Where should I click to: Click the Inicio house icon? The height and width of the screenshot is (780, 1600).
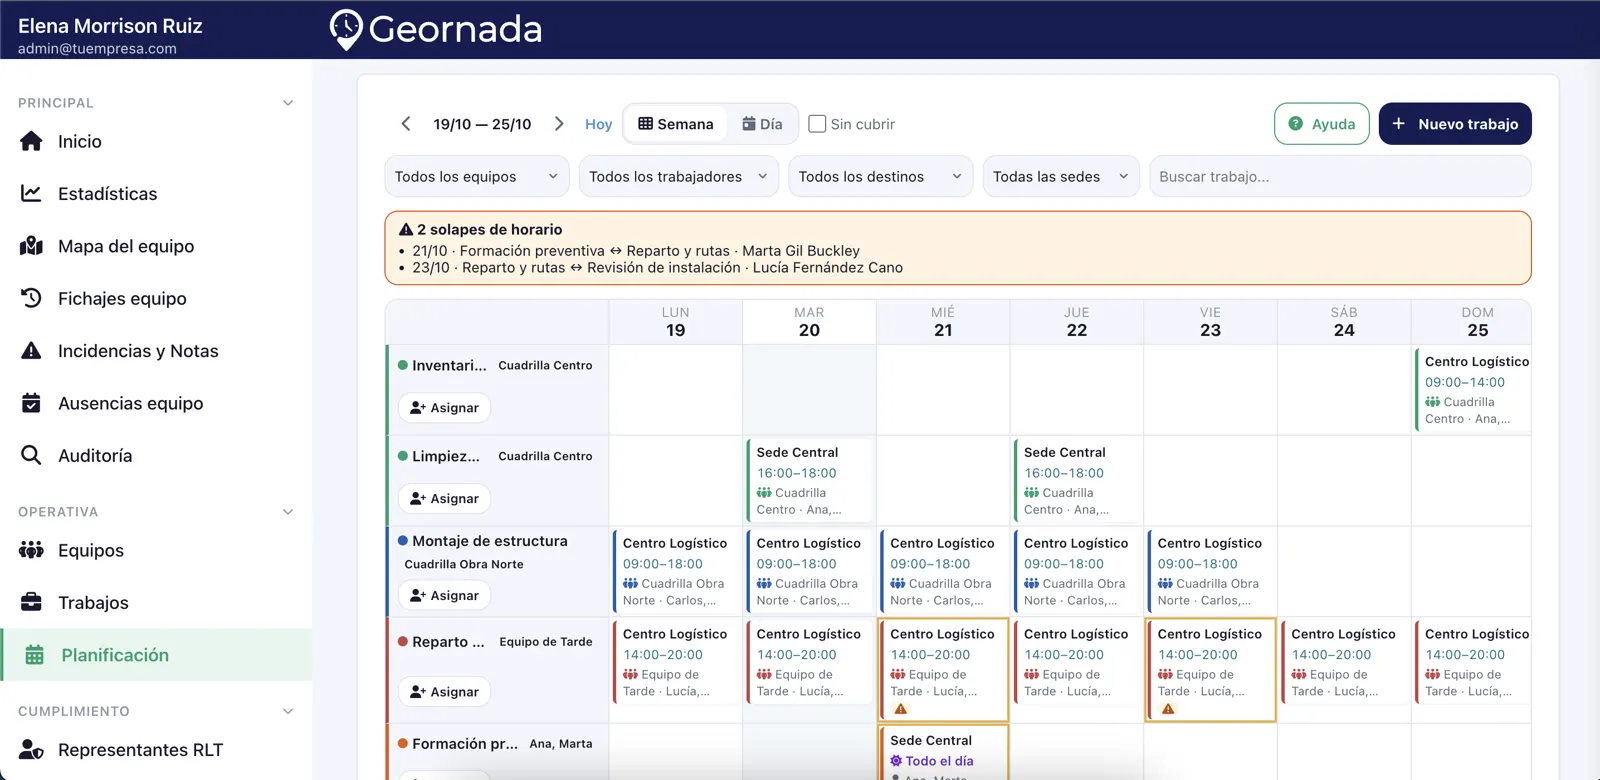pos(32,141)
